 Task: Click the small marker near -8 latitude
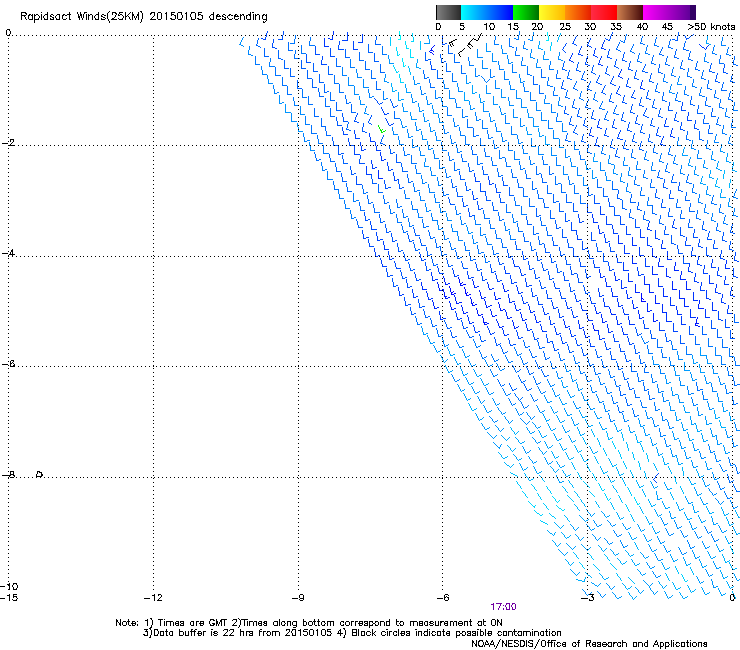coord(40,474)
